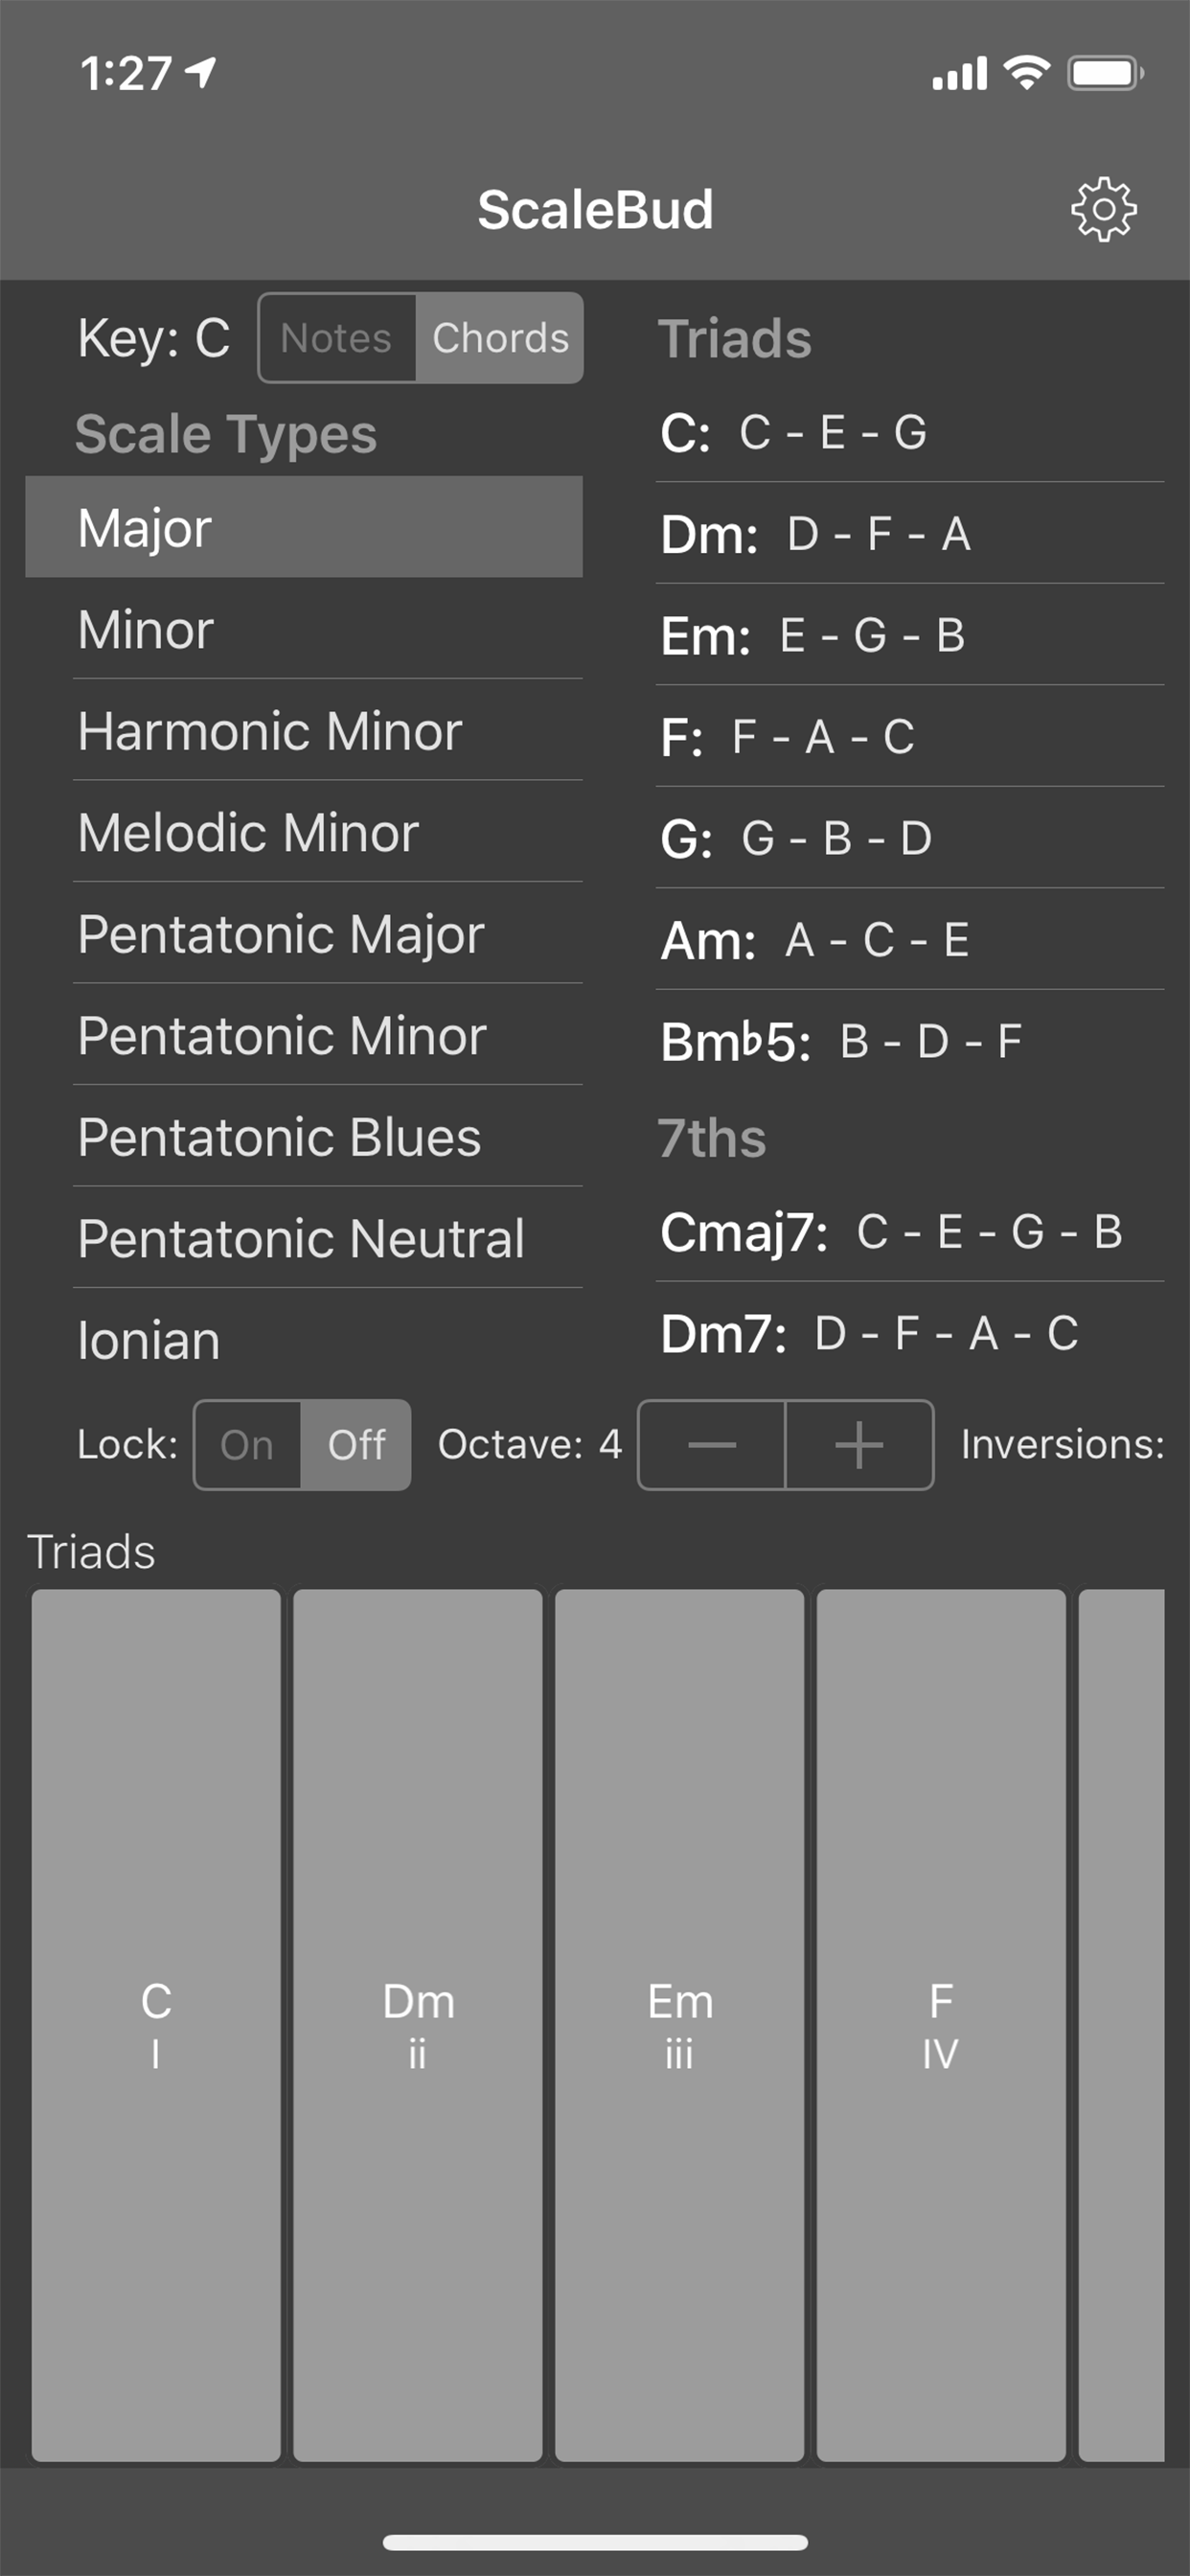Tap the Am: A - C - E triad row
Screen dimensions: 1190x2576
click(x=910, y=940)
